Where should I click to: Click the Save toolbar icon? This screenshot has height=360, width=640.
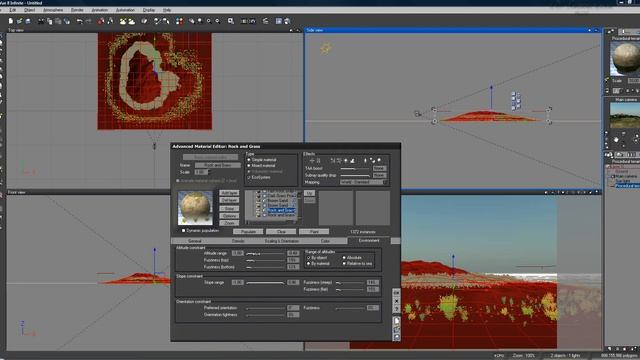[28, 21]
